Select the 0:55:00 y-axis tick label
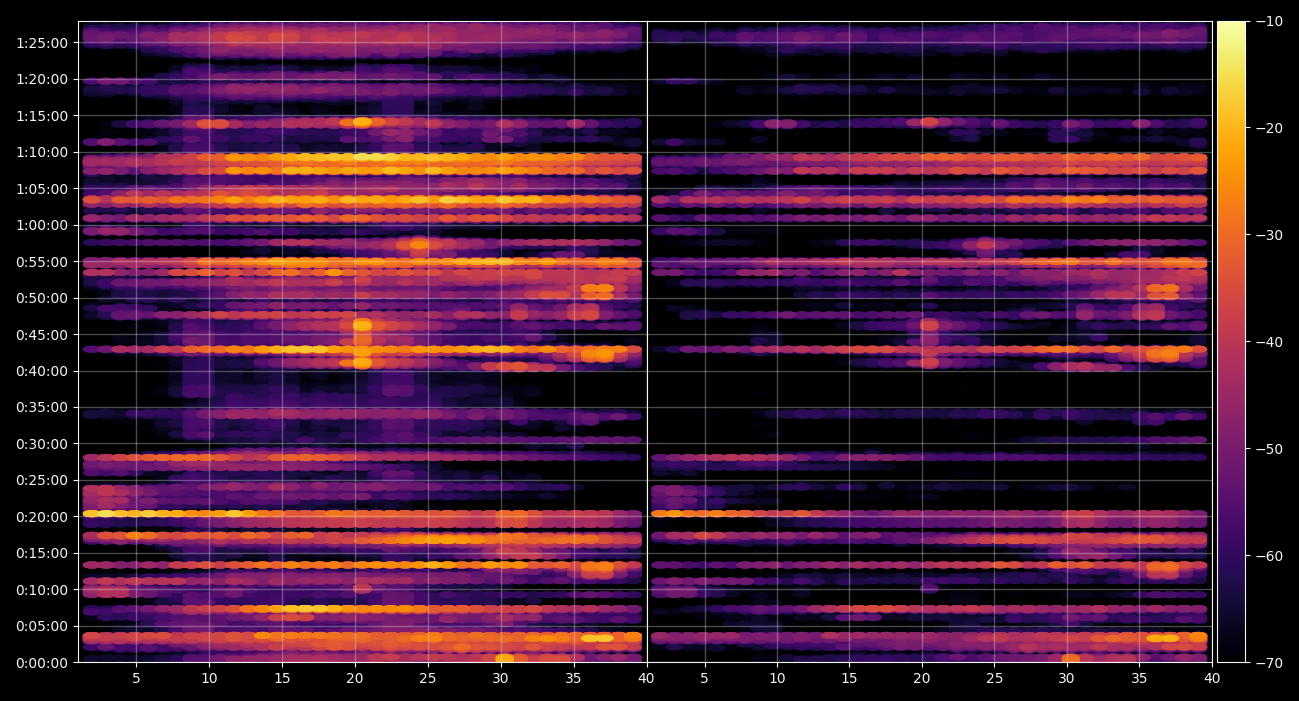Image resolution: width=1299 pixels, height=701 pixels. click(x=42, y=262)
